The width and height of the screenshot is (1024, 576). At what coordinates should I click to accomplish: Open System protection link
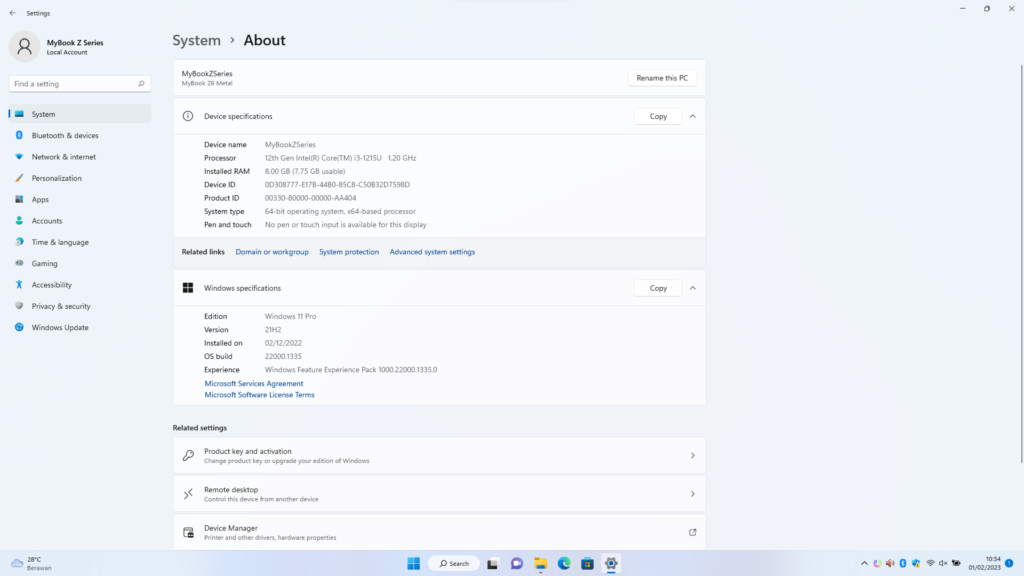(349, 252)
